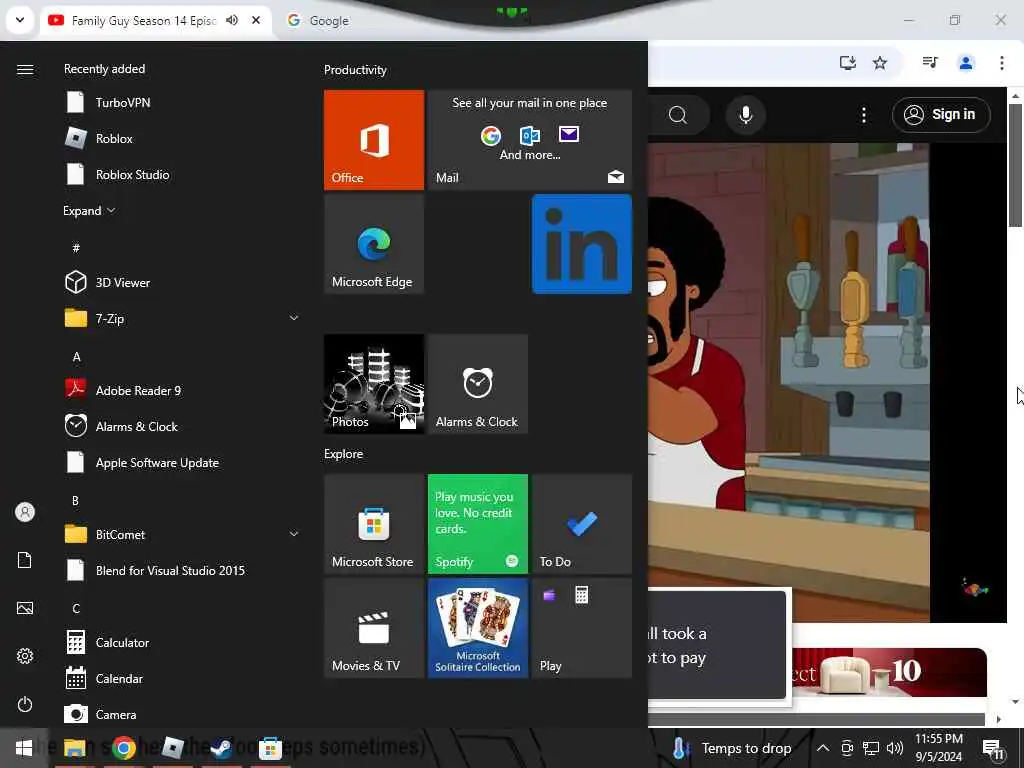Jump to letter A in app list
Screen dimensions: 1024x768
point(76,357)
